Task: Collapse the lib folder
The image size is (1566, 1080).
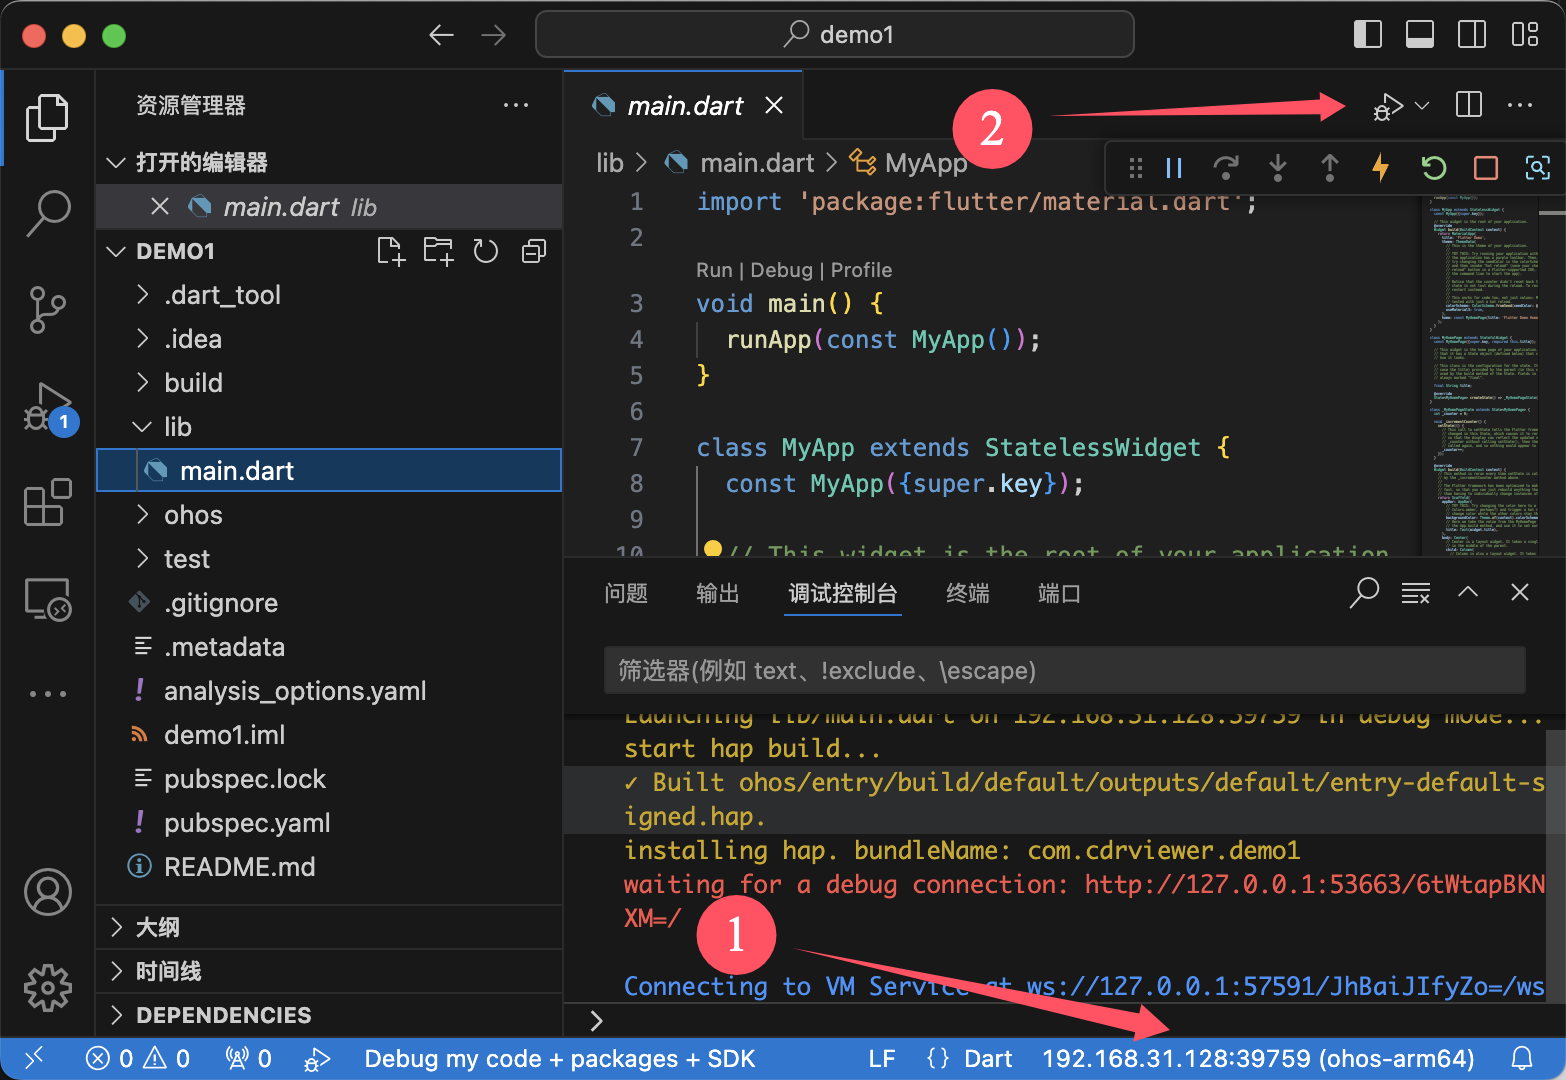Action: 177,427
